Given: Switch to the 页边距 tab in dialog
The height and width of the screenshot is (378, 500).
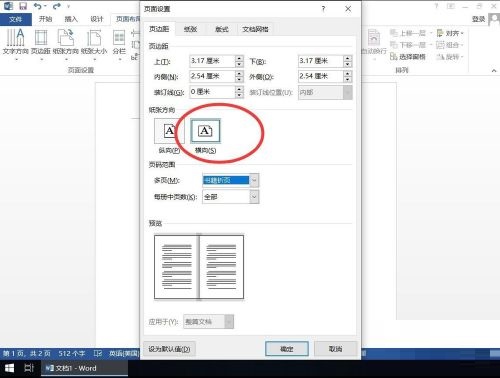Looking at the screenshot, I should [159, 29].
